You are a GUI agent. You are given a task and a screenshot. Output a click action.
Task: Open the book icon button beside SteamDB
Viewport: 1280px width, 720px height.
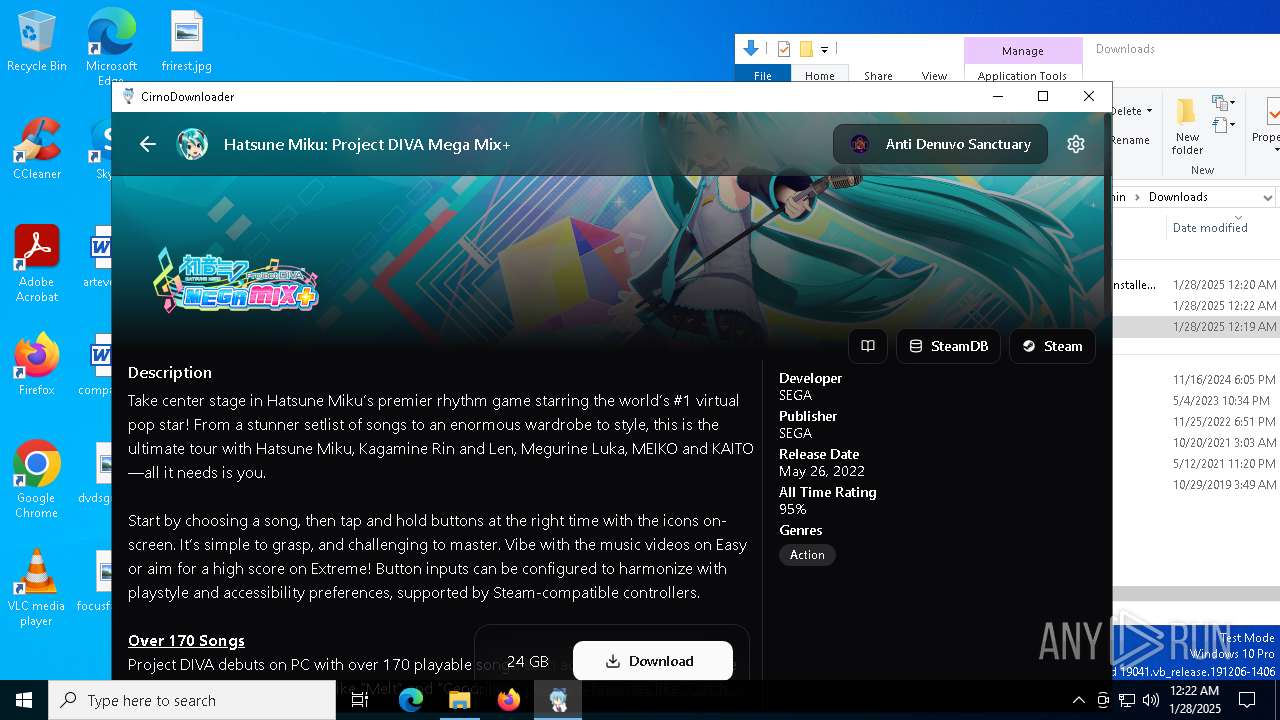coord(868,346)
